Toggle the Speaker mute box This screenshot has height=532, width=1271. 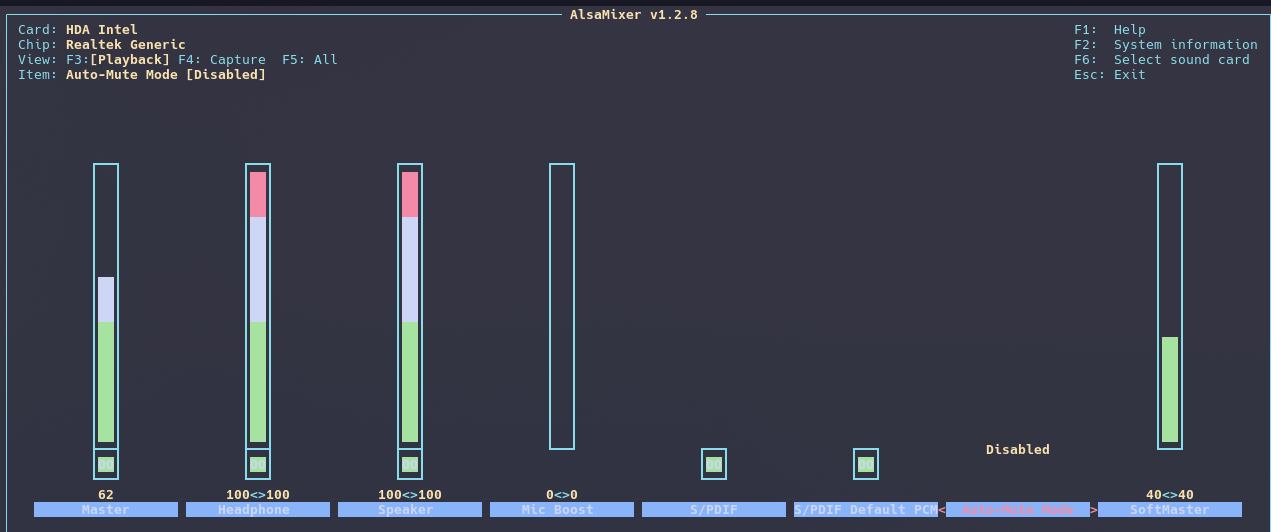[x=410, y=464]
